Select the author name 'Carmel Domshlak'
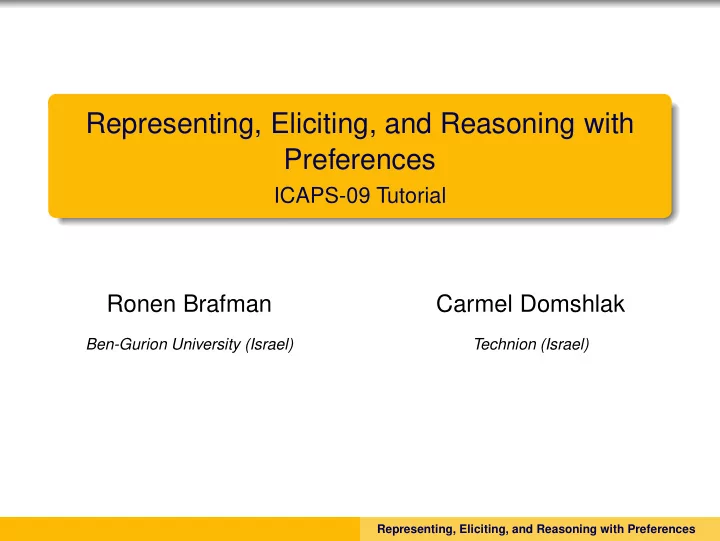The image size is (720, 541). pos(530,304)
